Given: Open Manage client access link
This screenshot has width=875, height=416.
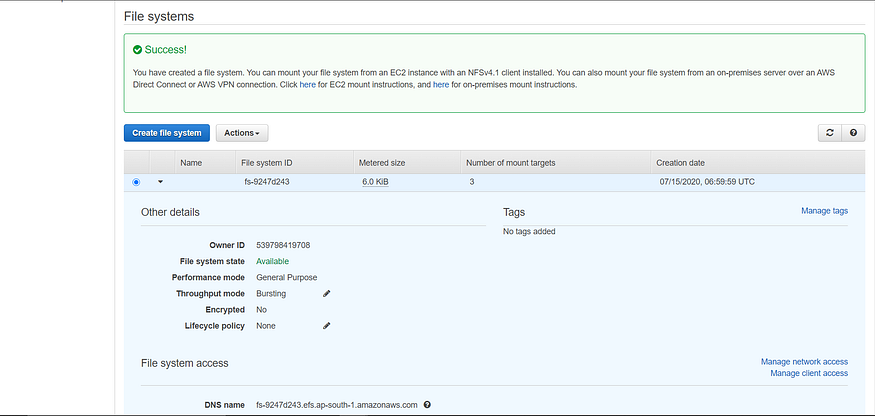Looking at the screenshot, I should point(809,373).
